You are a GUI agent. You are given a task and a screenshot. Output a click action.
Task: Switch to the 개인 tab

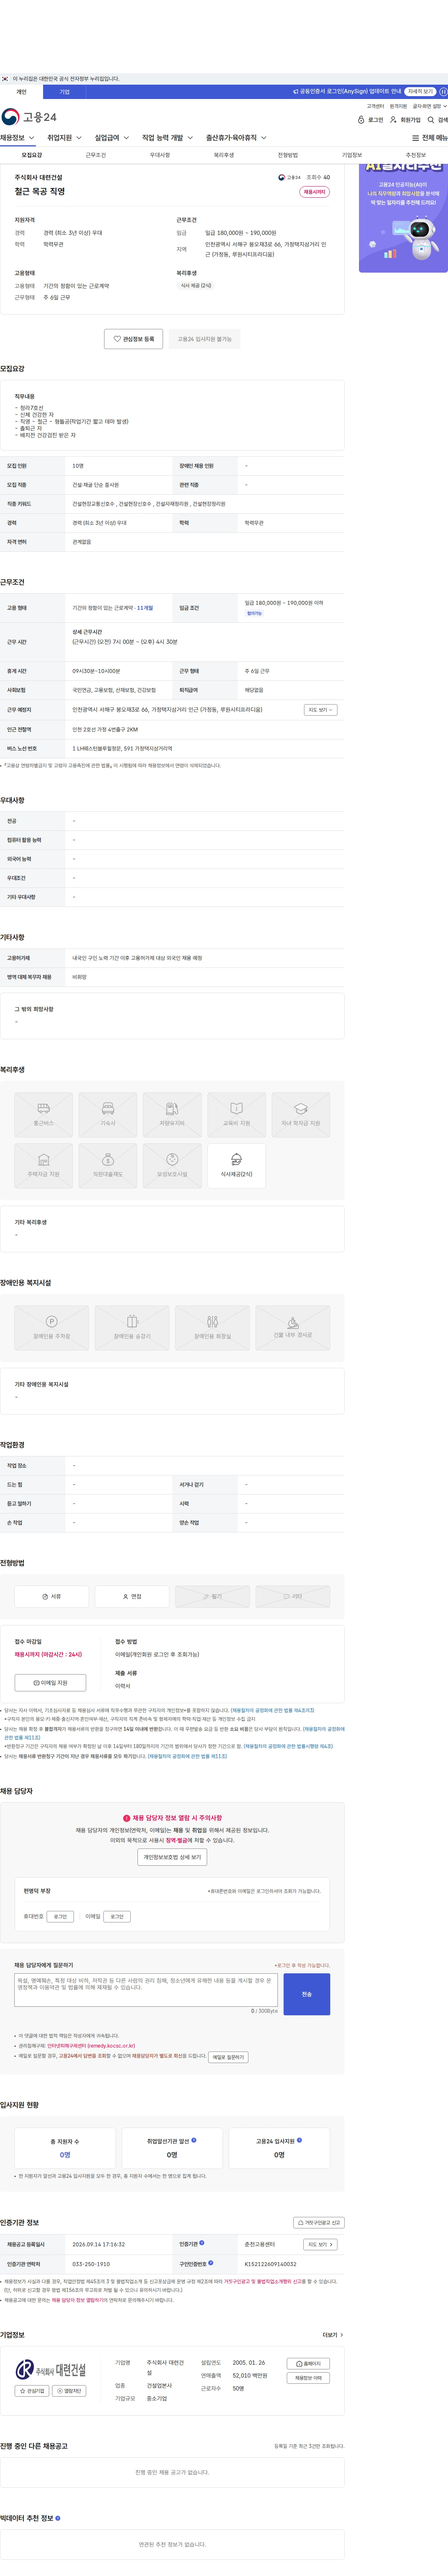[21, 91]
